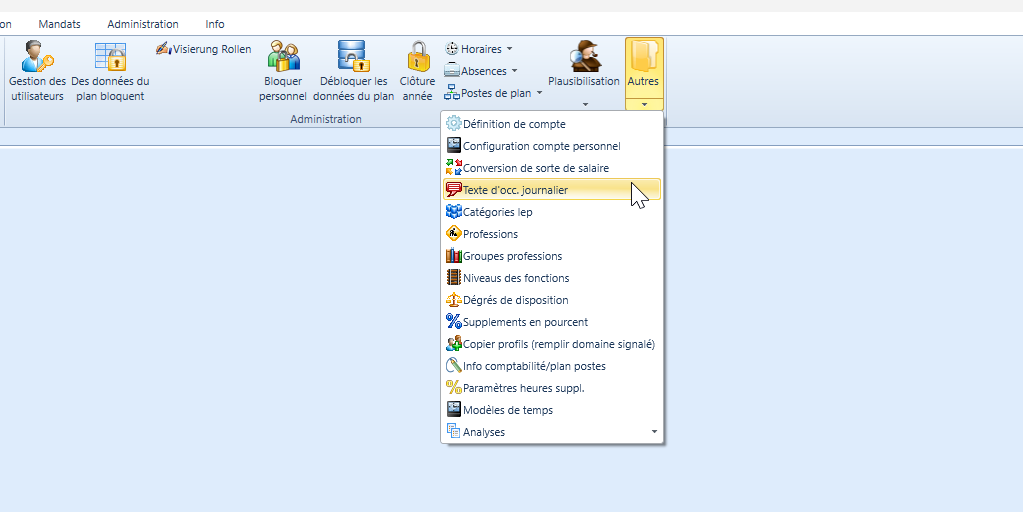Click the Autres folder icon

click(643, 58)
